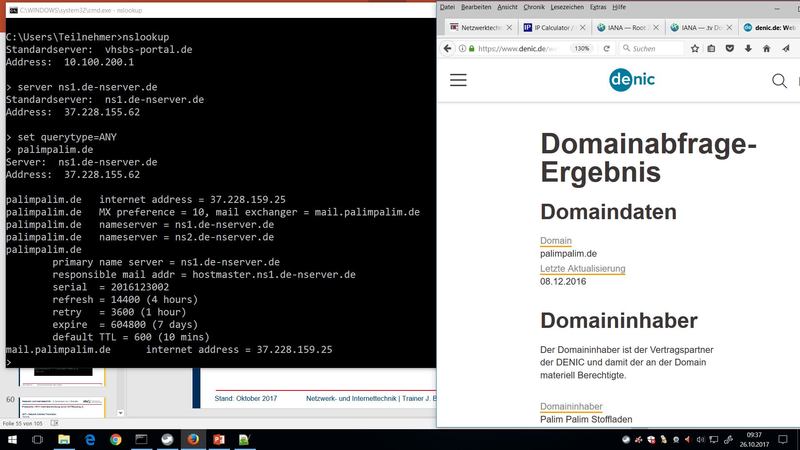Image resolution: width=800 pixels, height=450 pixels.
Task: Click 'Stand: Oktober 2017' slide footer text
Action: tap(246, 398)
